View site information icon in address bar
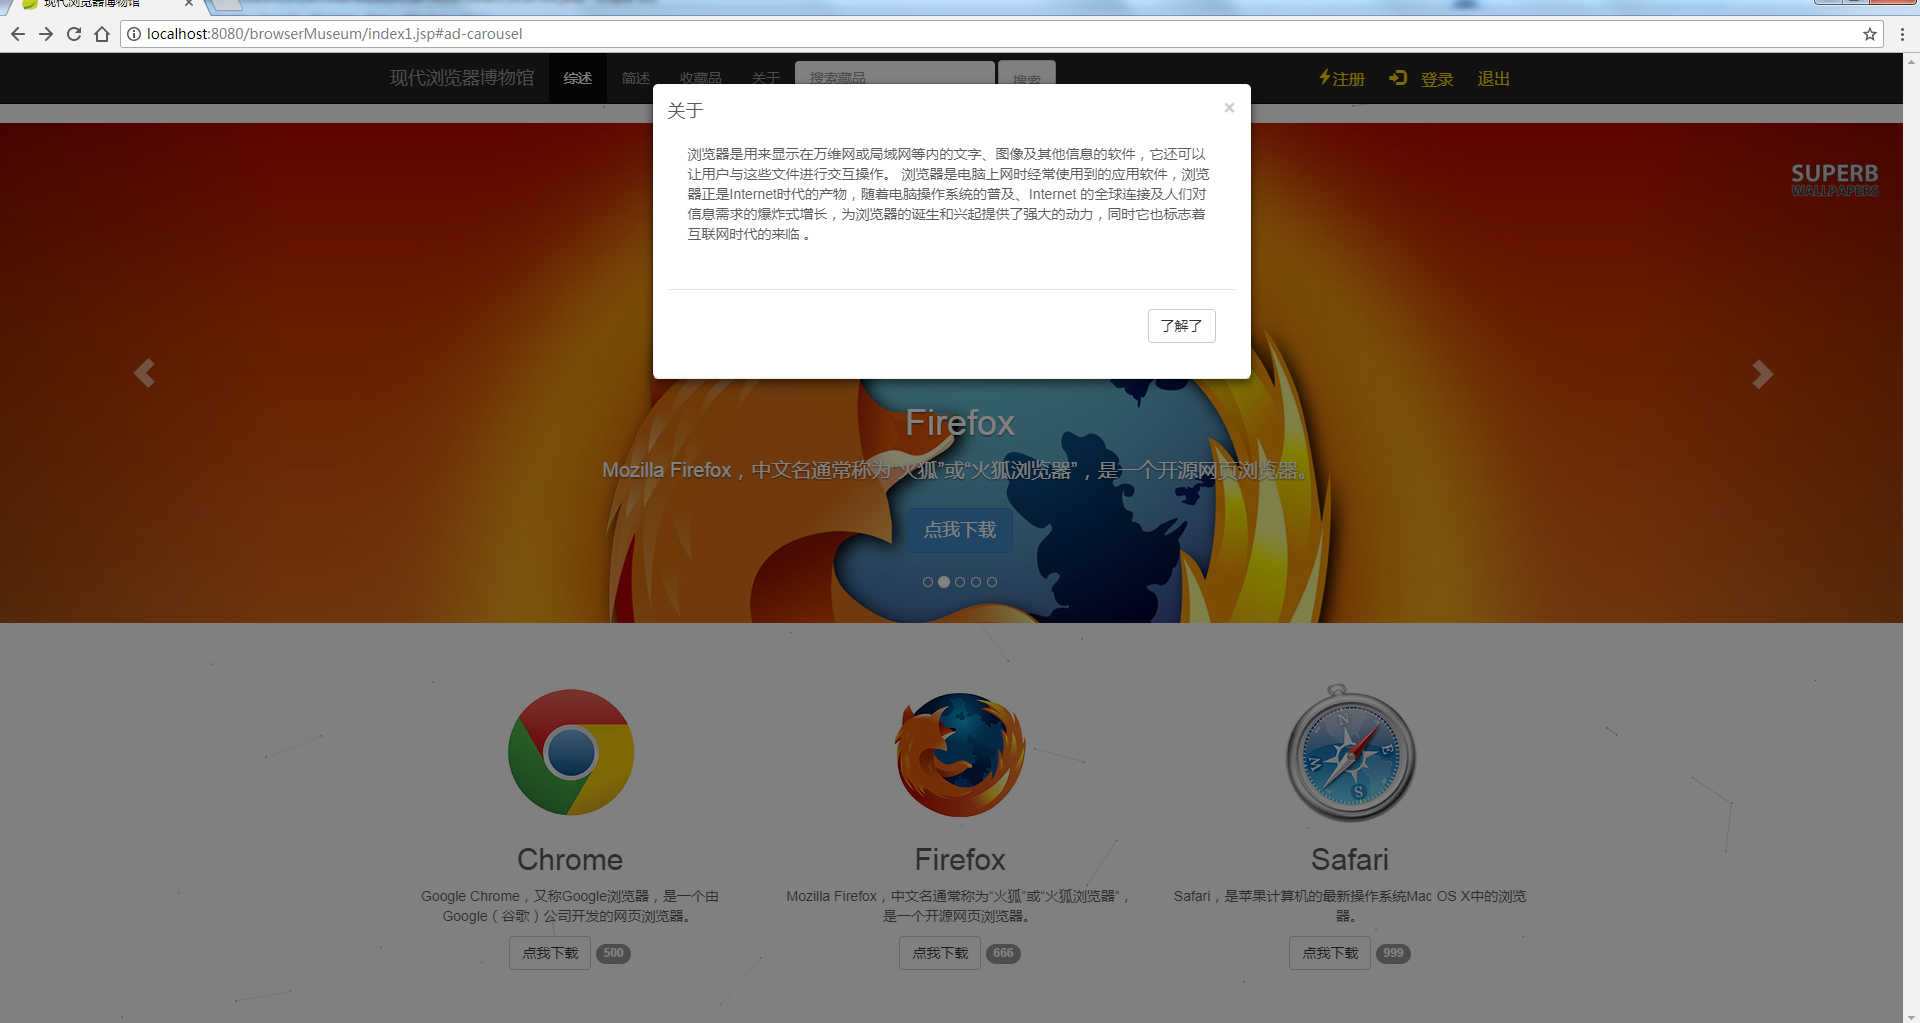Screen dimensions: 1920x1023 [x=134, y=34]
